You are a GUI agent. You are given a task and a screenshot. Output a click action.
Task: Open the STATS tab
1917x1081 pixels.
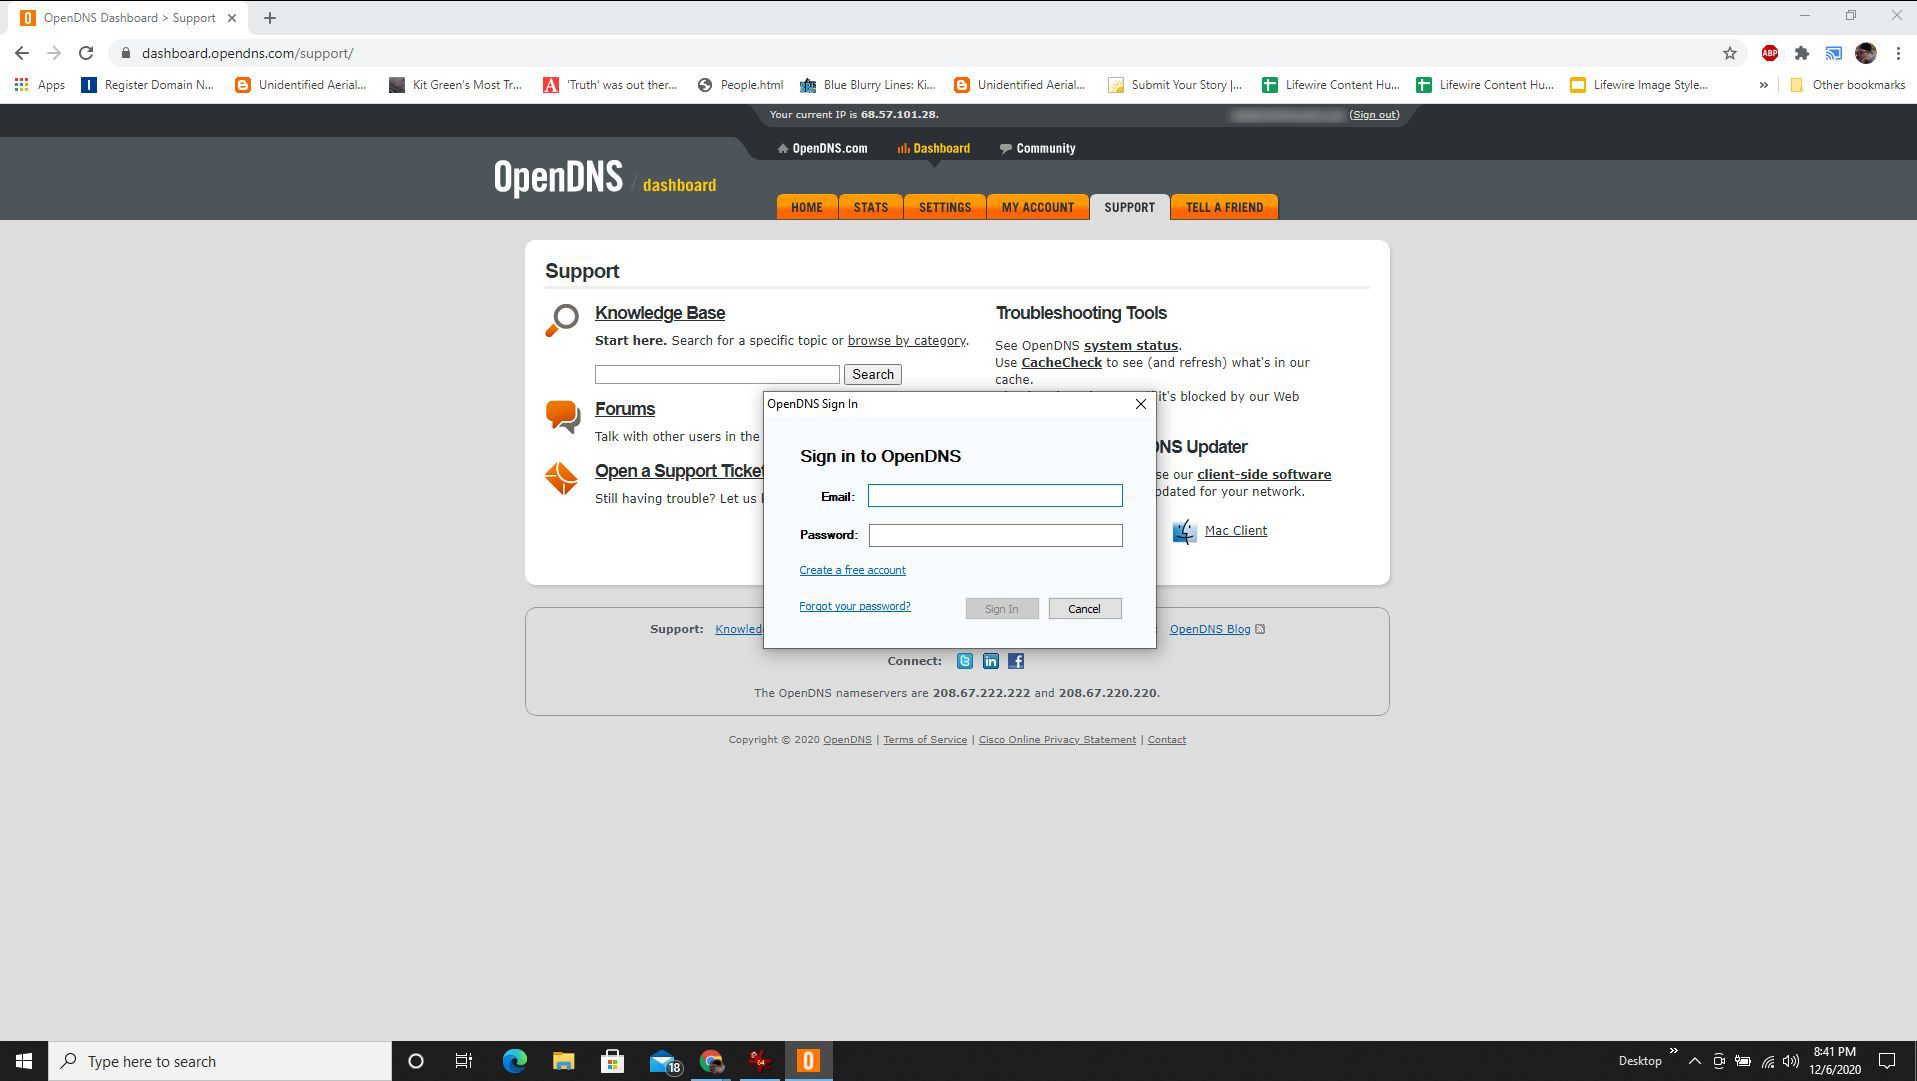(870, 207)
